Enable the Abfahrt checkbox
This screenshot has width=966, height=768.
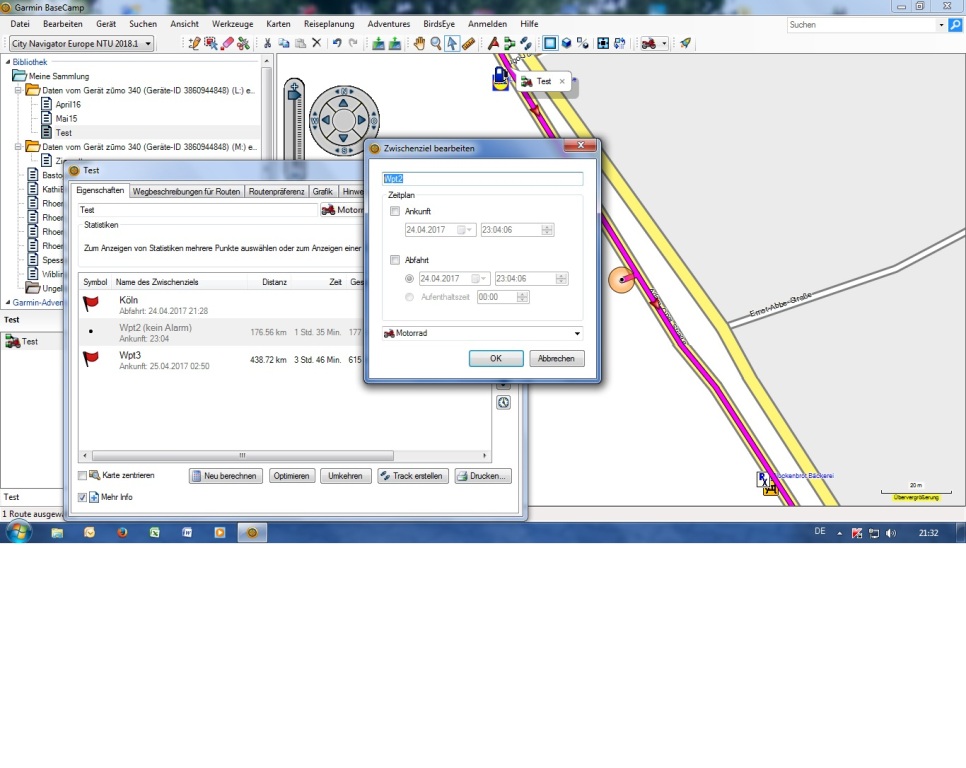pos(395,260)
